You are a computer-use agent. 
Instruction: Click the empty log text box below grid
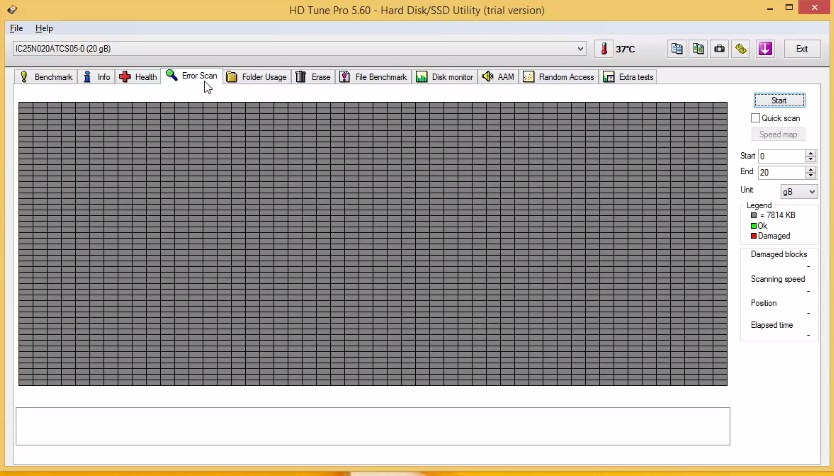[x=373, y=427]
